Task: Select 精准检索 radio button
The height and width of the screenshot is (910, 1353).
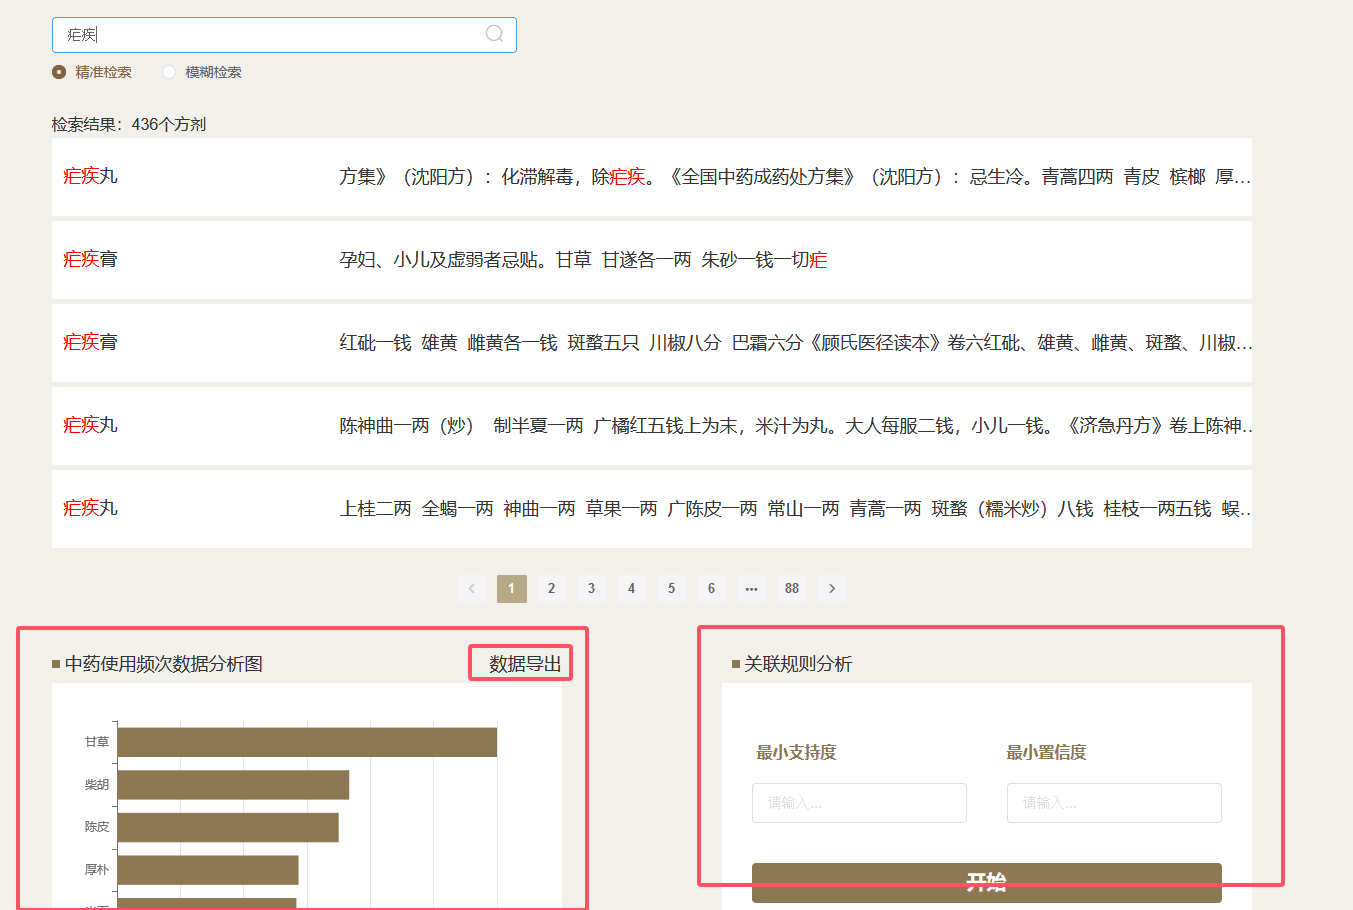Action: coord(59,72)
